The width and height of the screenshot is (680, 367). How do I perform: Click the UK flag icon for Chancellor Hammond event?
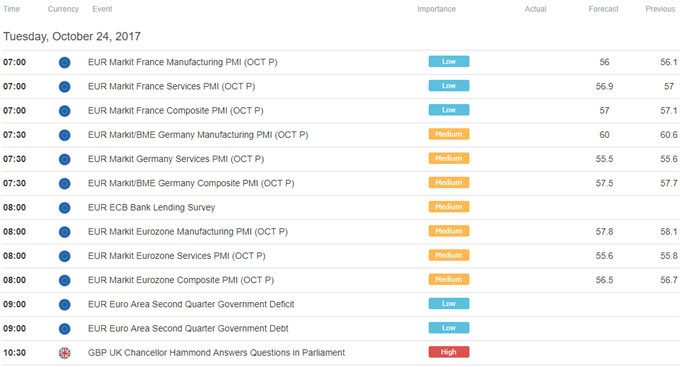[x=65, y=354]
